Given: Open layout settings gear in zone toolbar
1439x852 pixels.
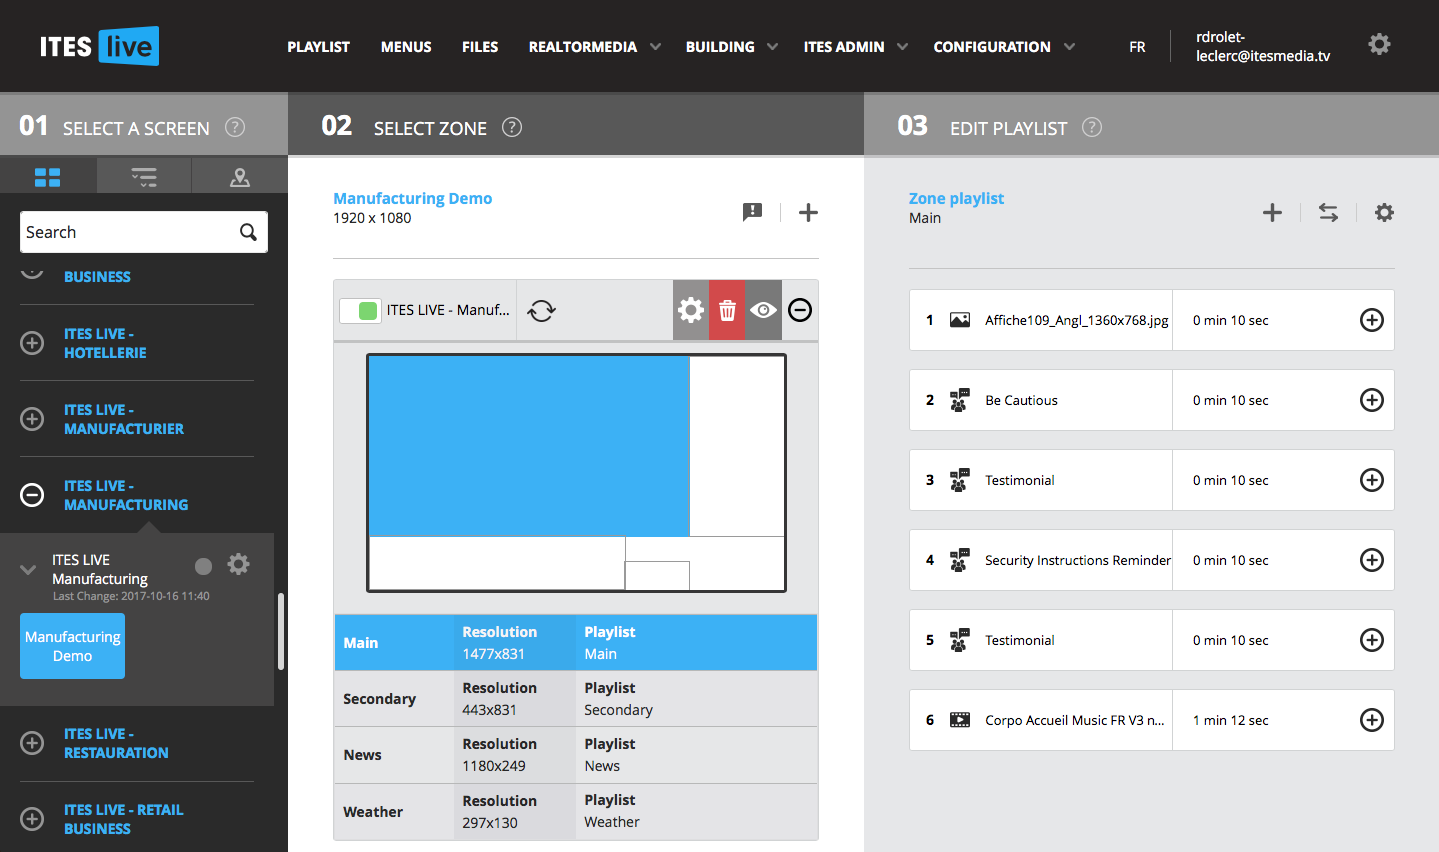Looking at the screenshot, I should (x=691, y=310).
